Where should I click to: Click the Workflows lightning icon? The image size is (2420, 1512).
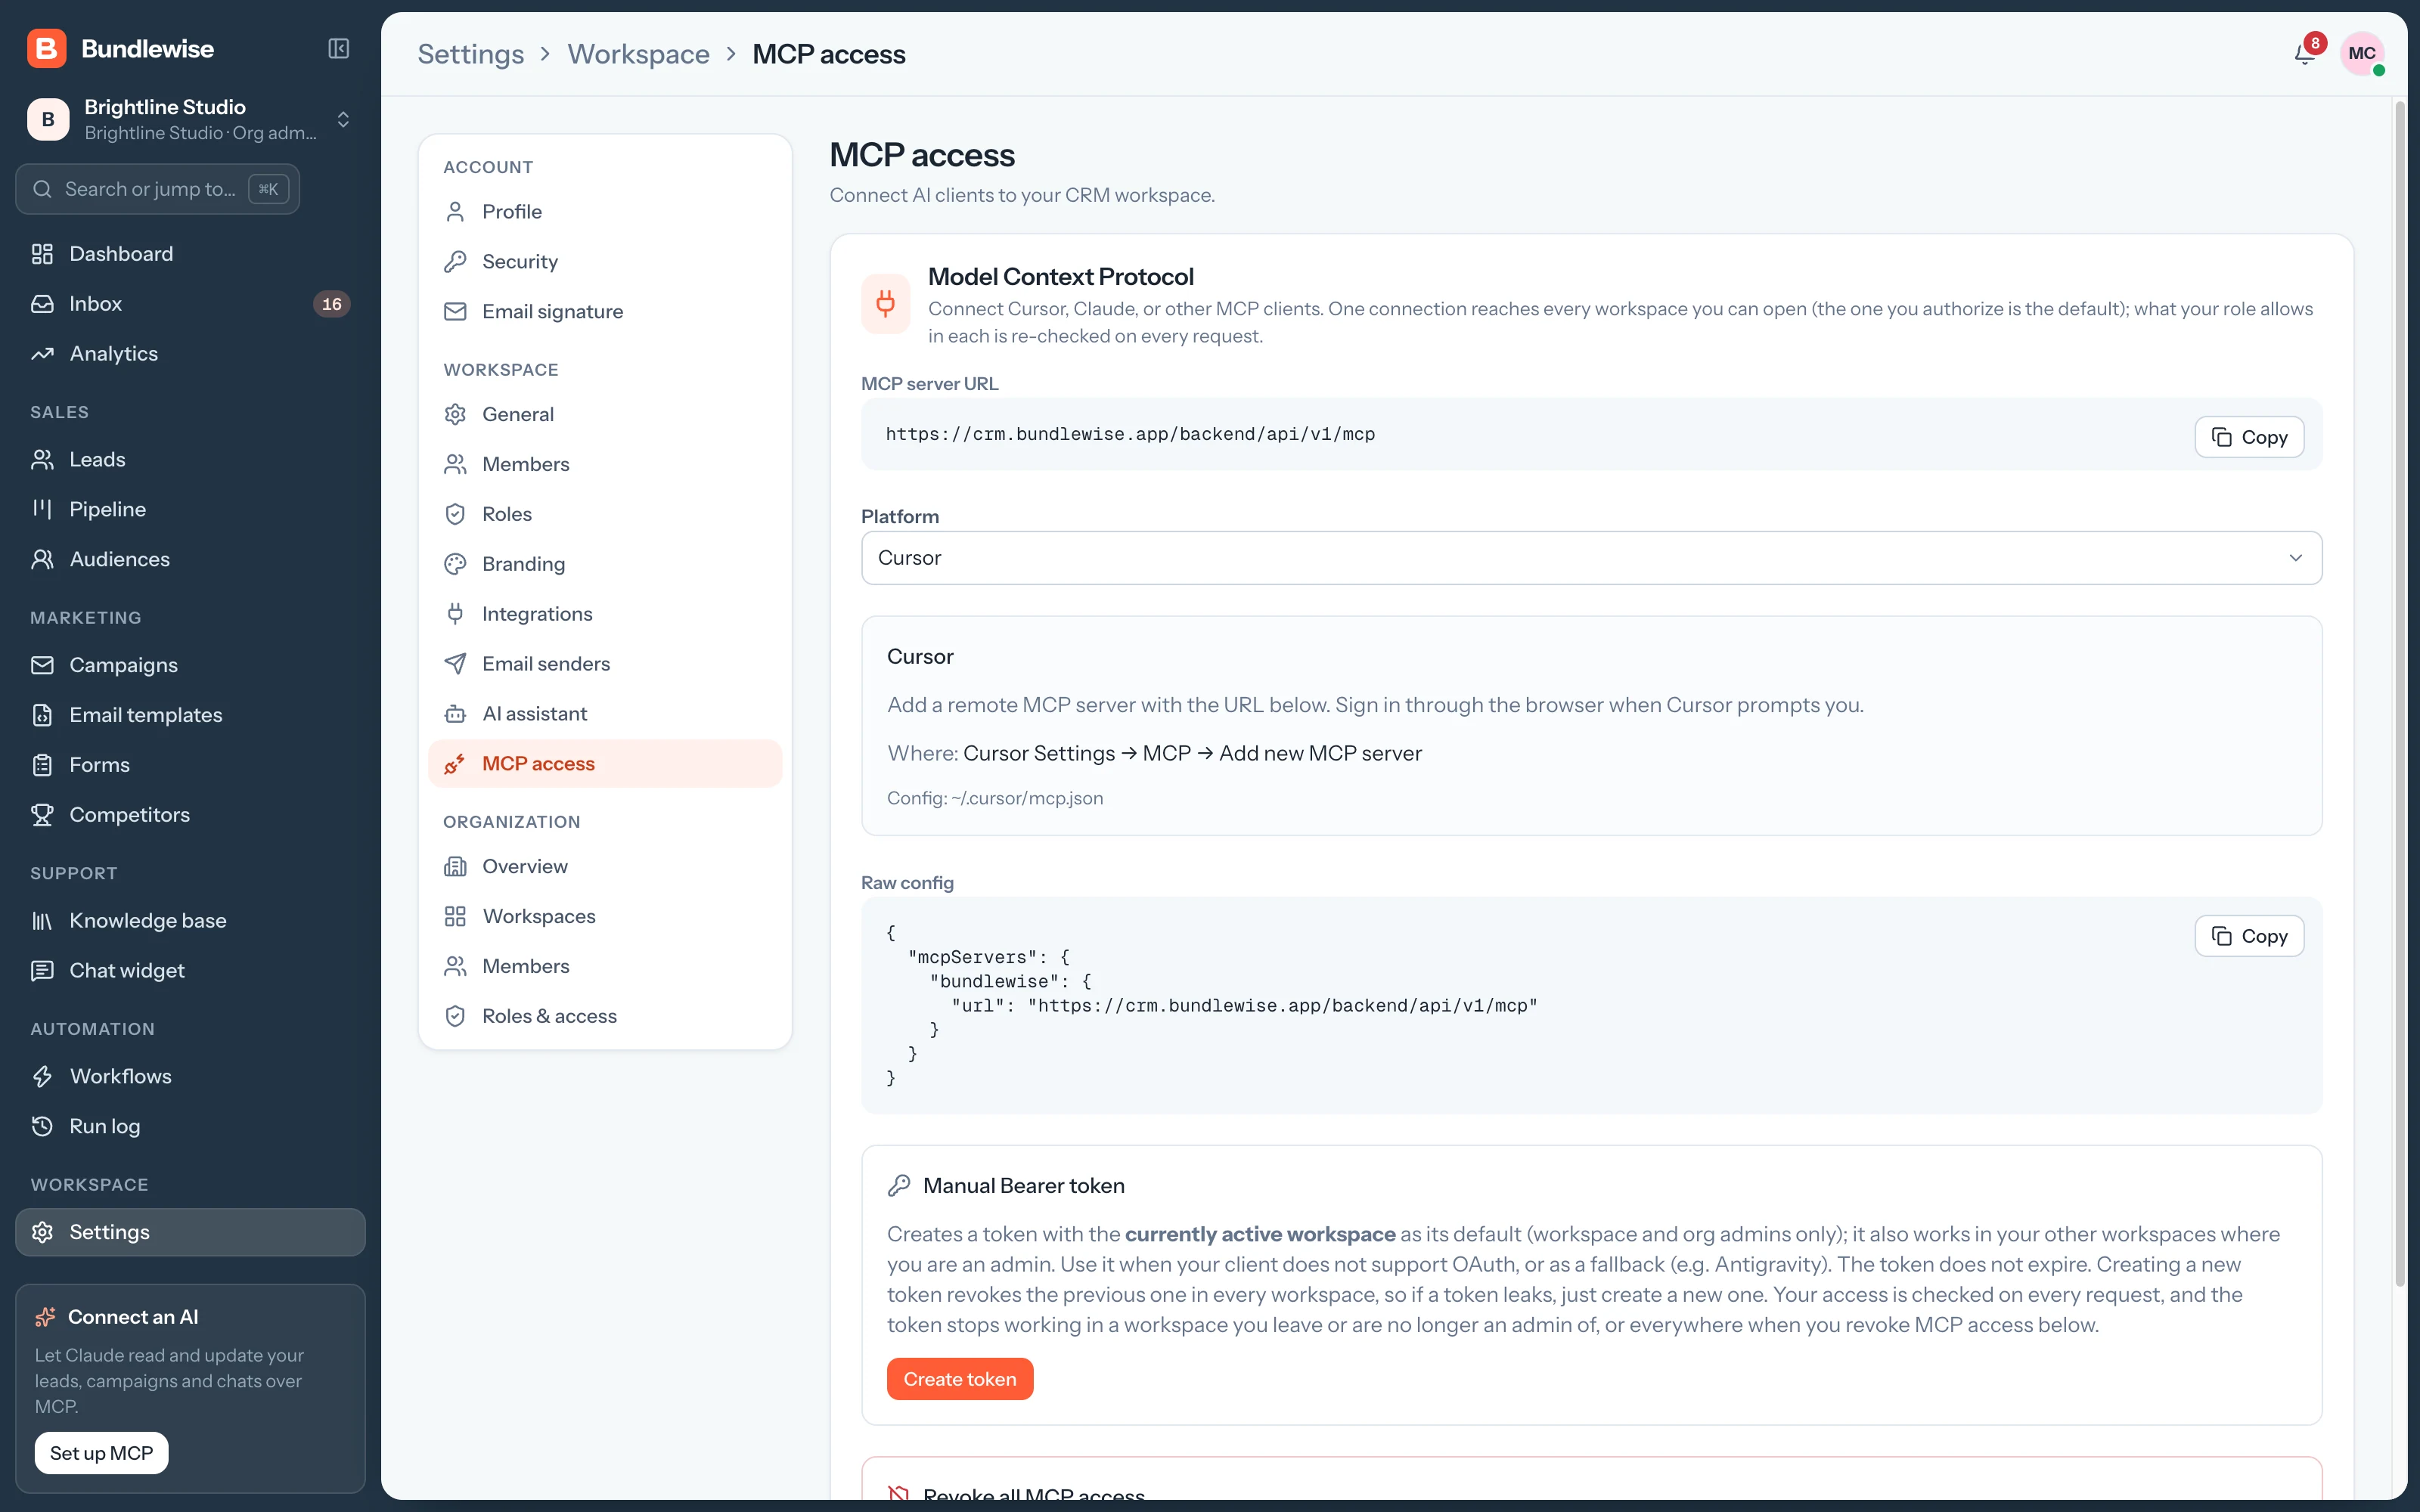(x=42, y=1077)
